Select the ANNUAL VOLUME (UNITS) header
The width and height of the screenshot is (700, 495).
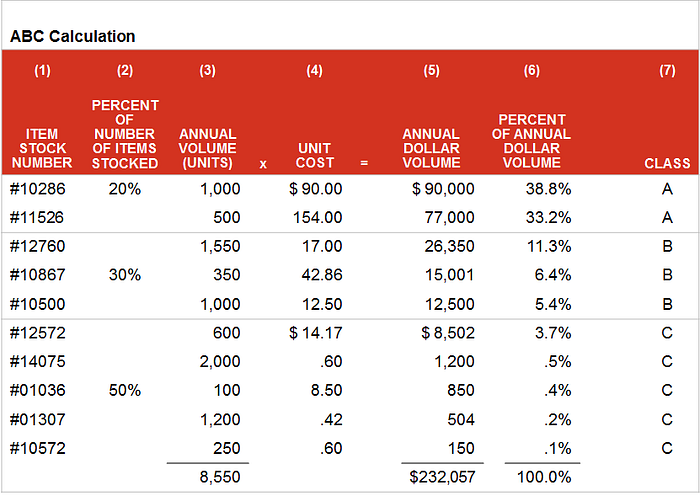tap(208, 148)
